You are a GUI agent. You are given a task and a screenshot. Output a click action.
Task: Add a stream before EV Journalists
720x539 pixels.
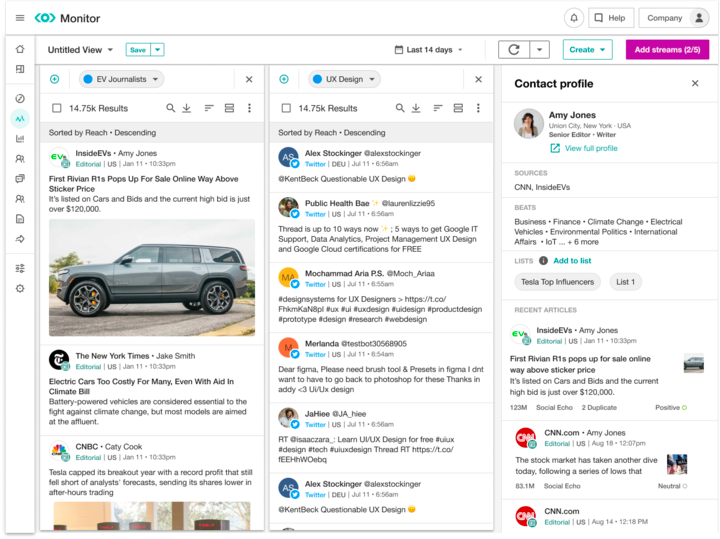[55, 79]
